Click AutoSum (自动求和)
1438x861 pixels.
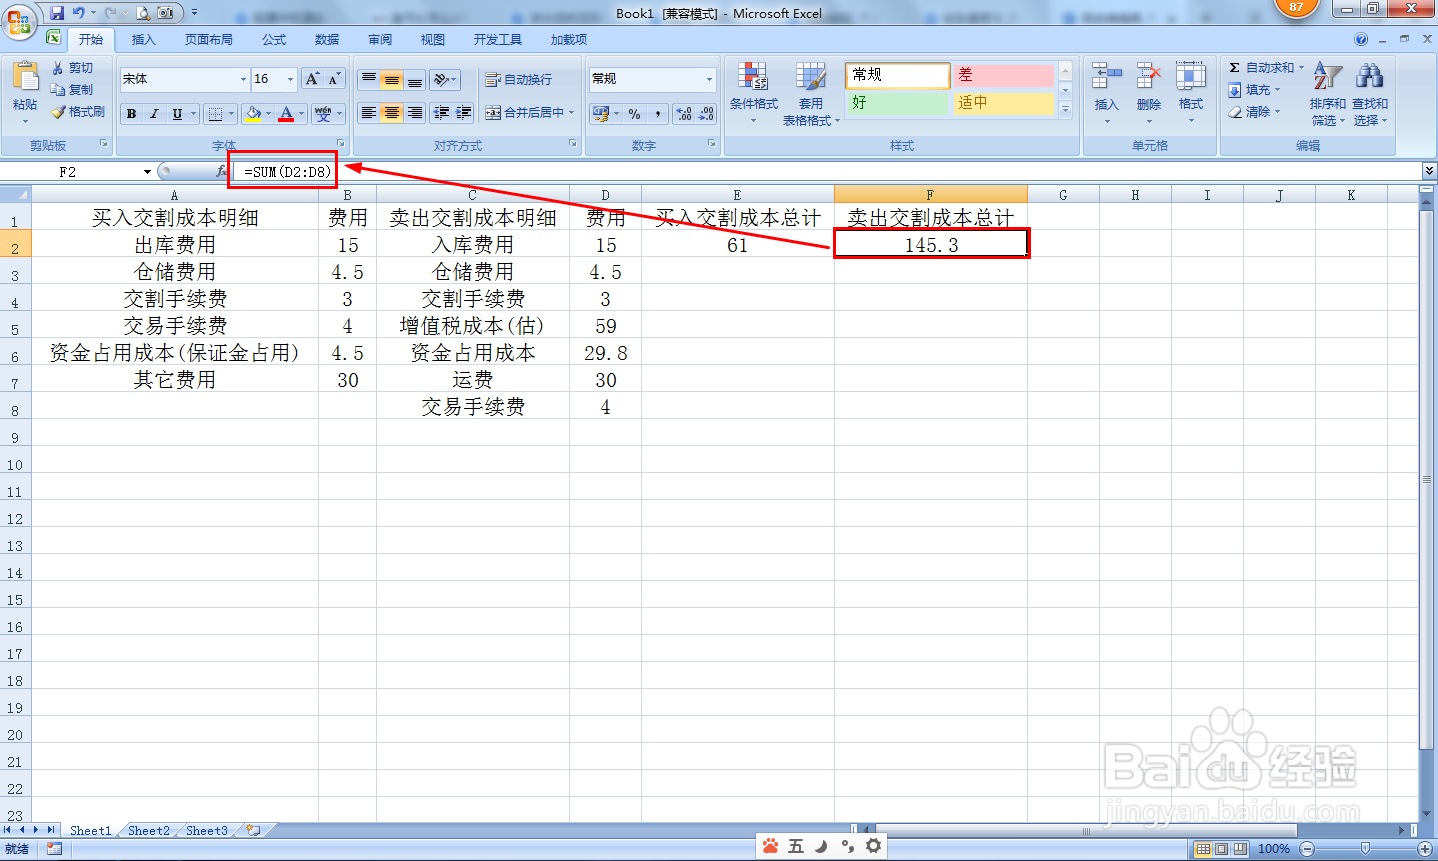[1263, 68]
